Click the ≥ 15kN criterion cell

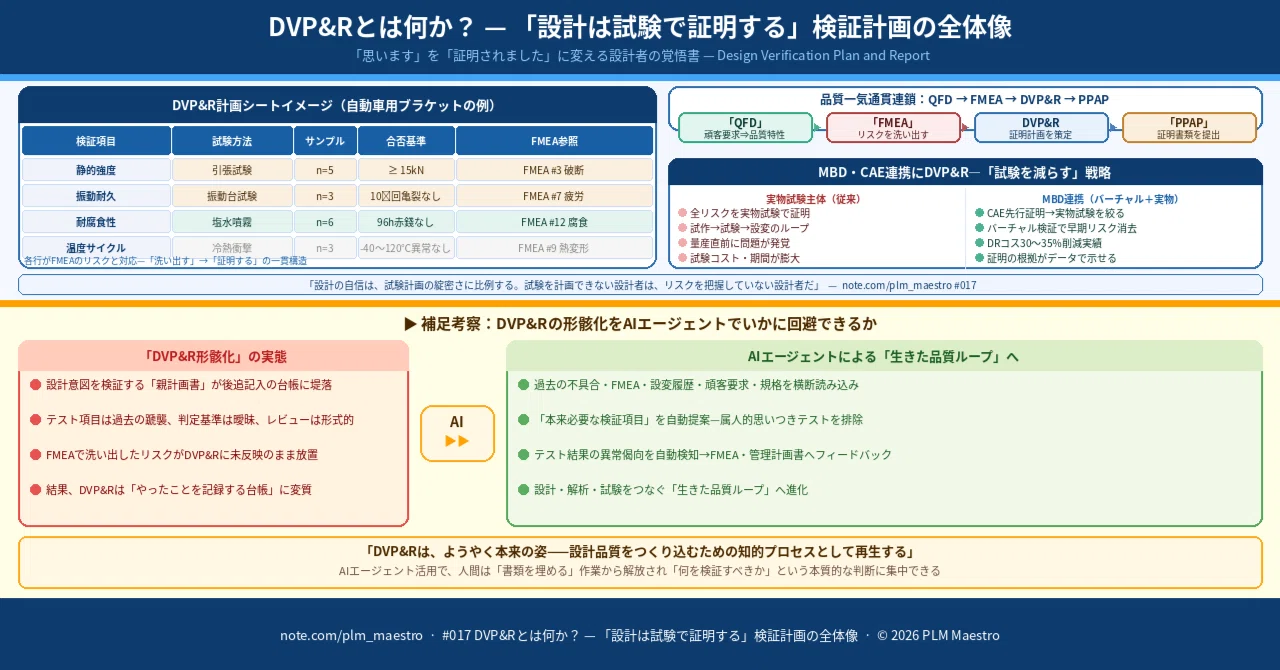pyautogui.click(x=406, y=170)
